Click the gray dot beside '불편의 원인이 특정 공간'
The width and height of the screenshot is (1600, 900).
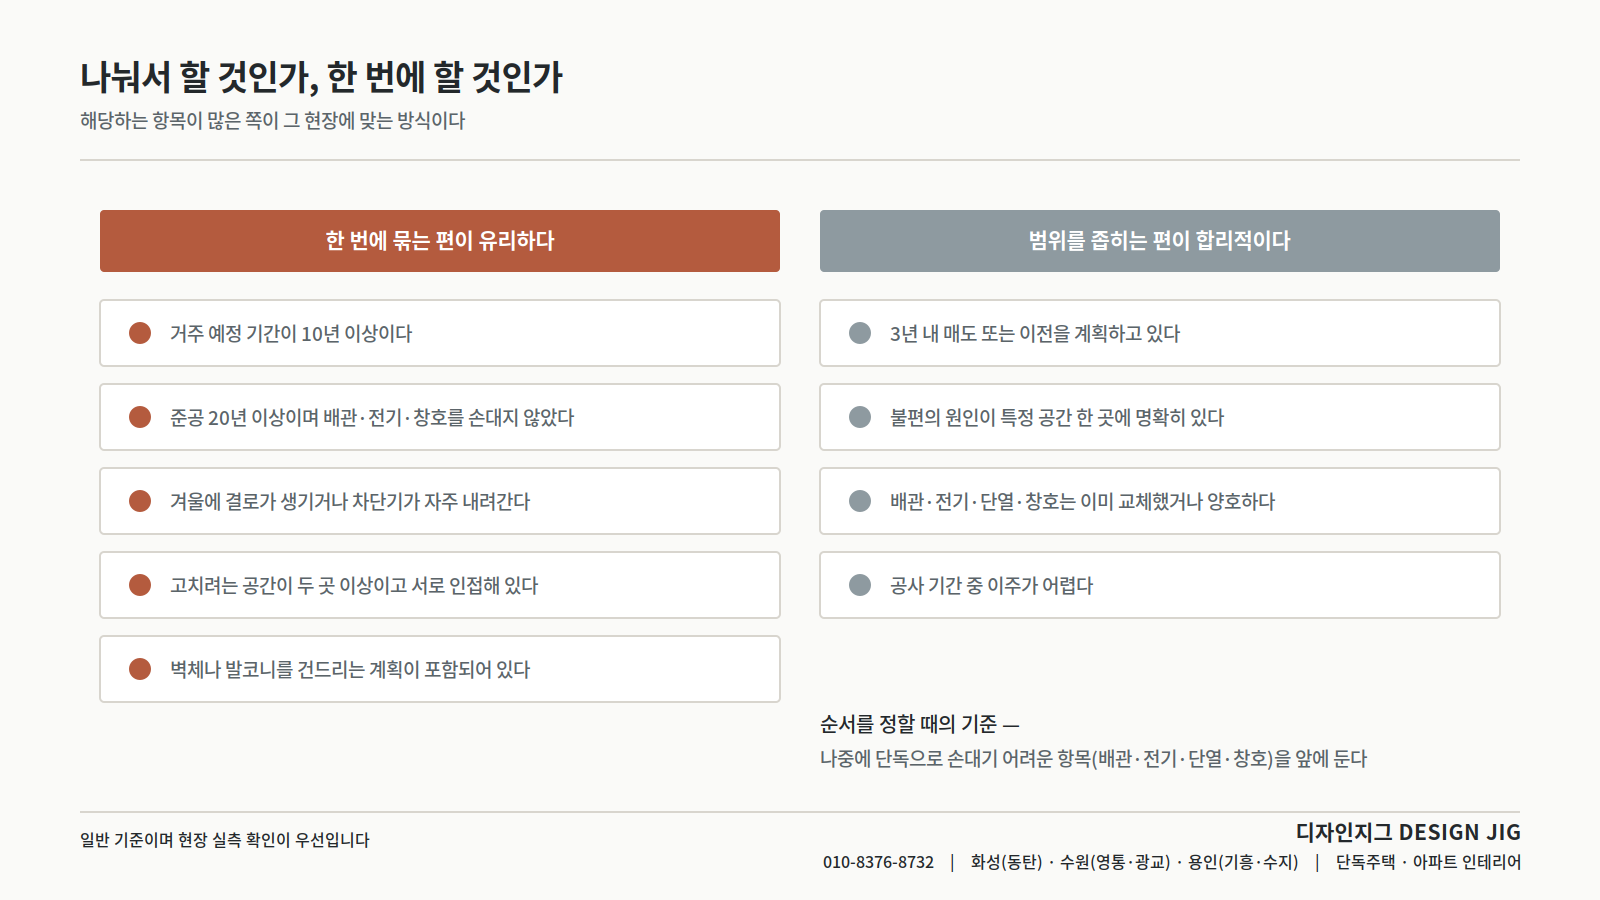[860, 417]
